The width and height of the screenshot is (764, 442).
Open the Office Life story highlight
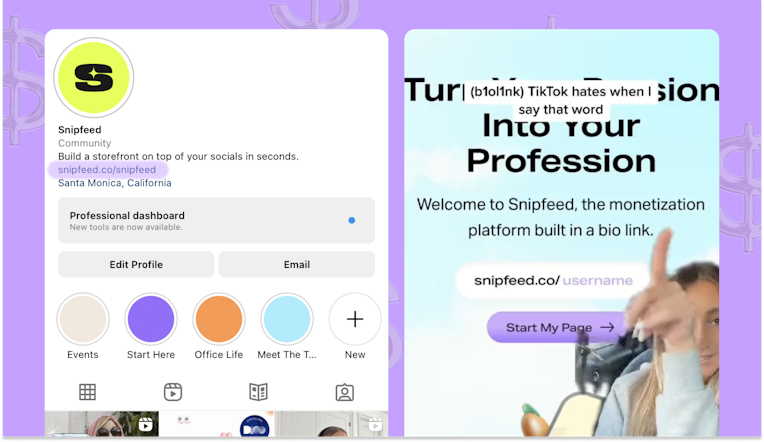tap(219, 319)
